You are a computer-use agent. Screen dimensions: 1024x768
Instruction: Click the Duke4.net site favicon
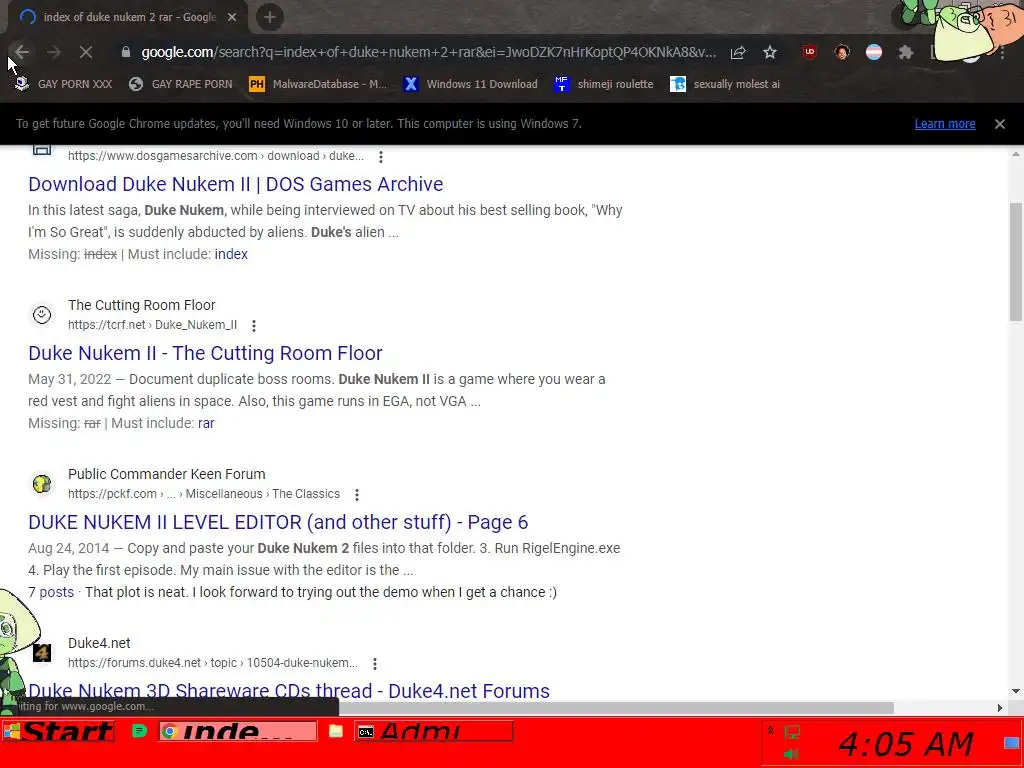point(42,653)
